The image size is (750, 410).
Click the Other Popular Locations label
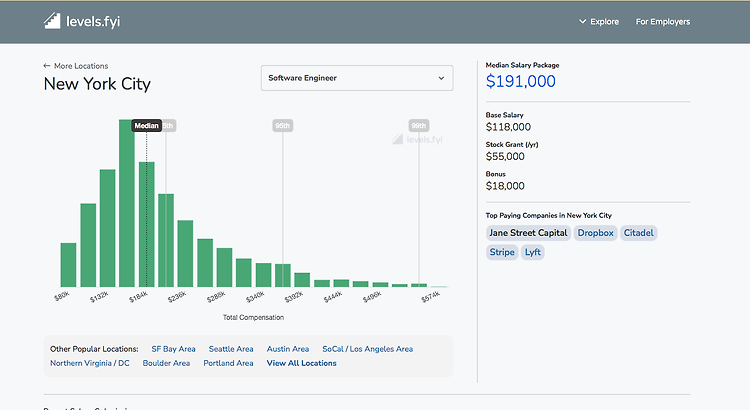[x=94, y=349]
